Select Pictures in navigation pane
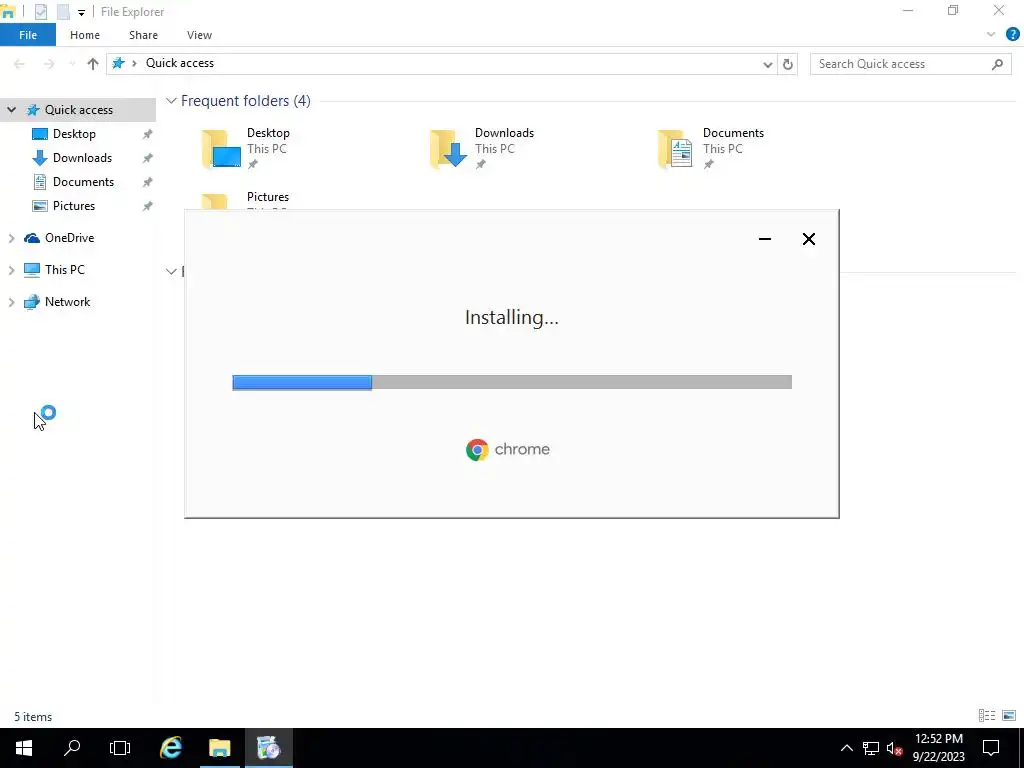 point(74,206)
